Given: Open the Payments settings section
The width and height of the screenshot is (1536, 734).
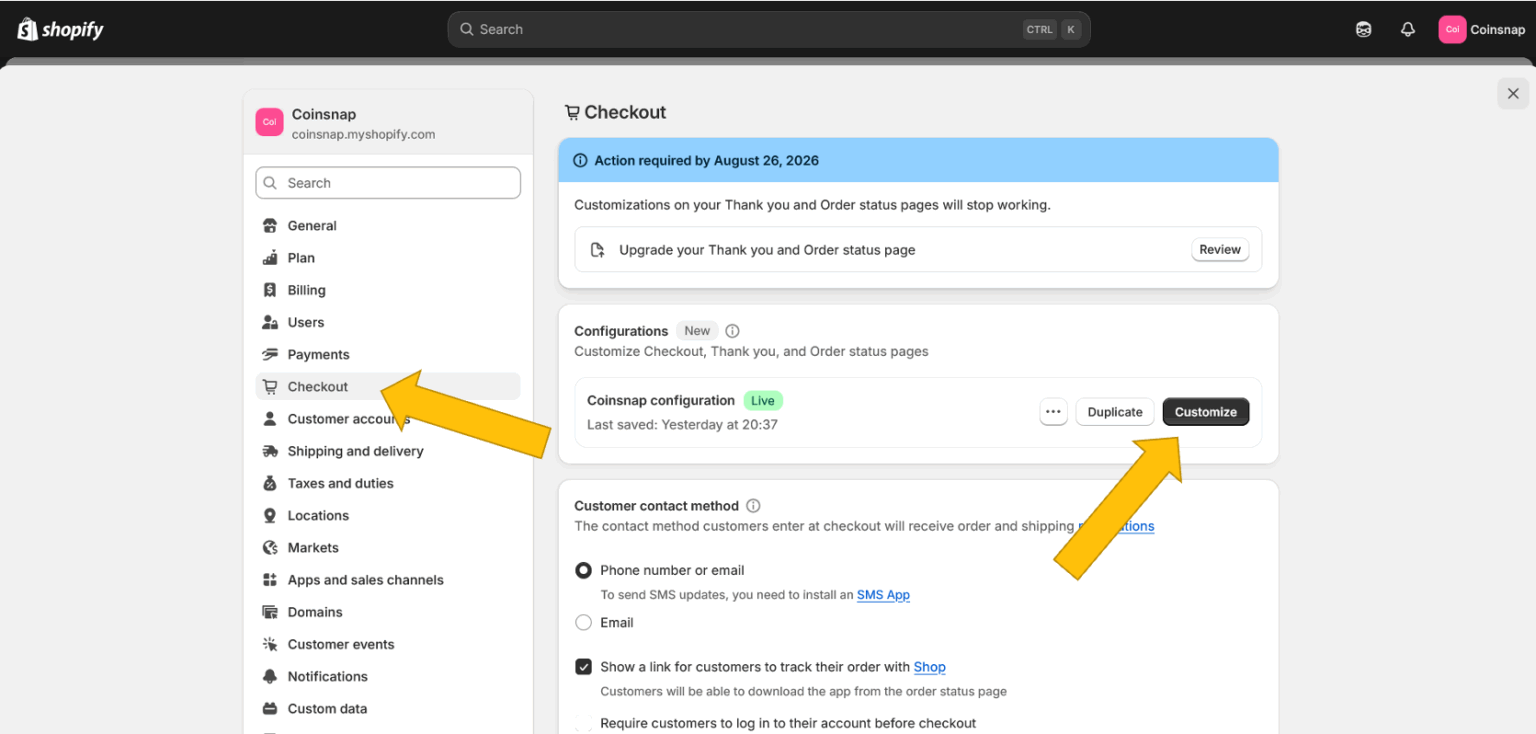Looking at the screenshot, I should coord(318,354).
